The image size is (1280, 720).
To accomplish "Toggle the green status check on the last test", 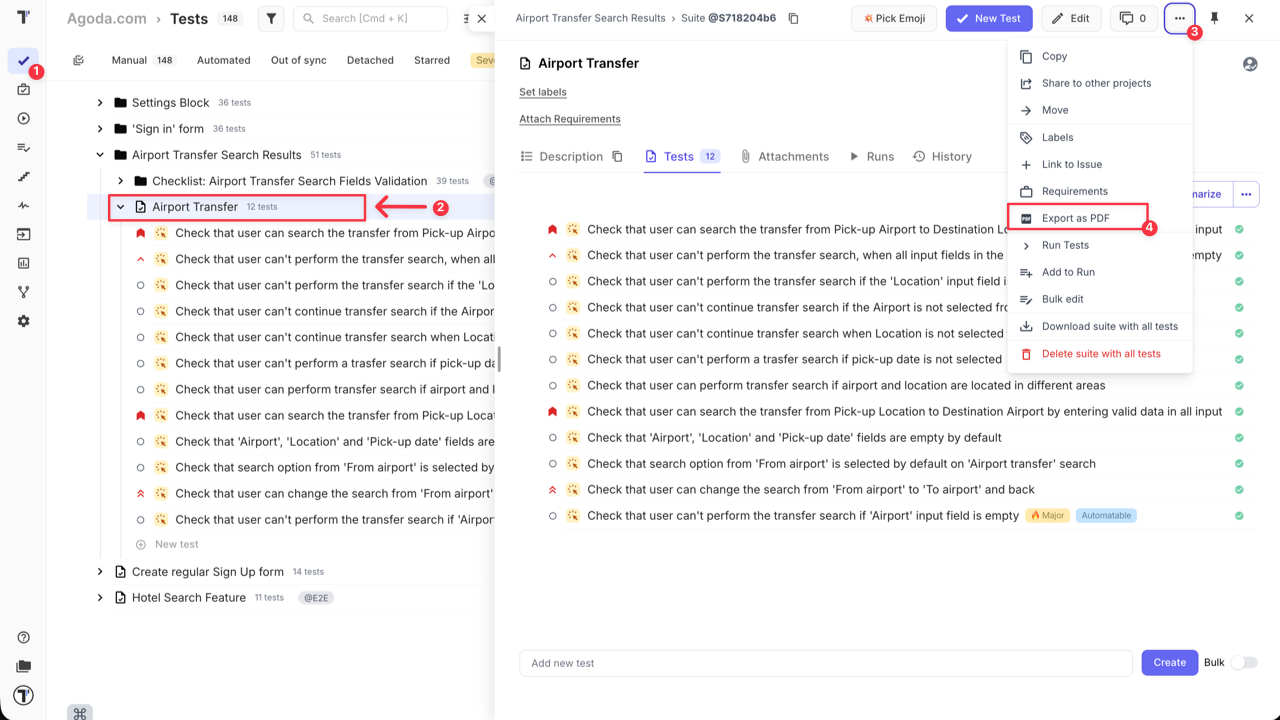I will 1239,515.
